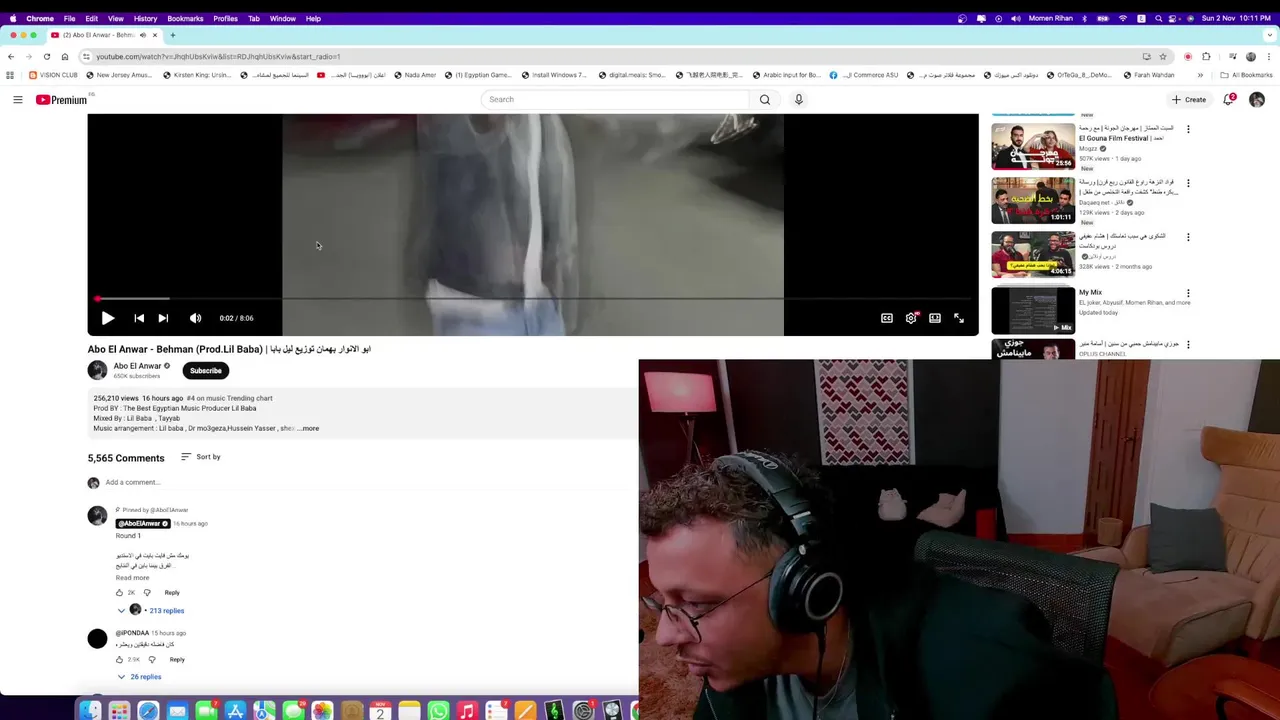Viewport: 1280px width, 720px height.
Task: Go to YouTube Premium home logo
Action: tap(62, 99)
